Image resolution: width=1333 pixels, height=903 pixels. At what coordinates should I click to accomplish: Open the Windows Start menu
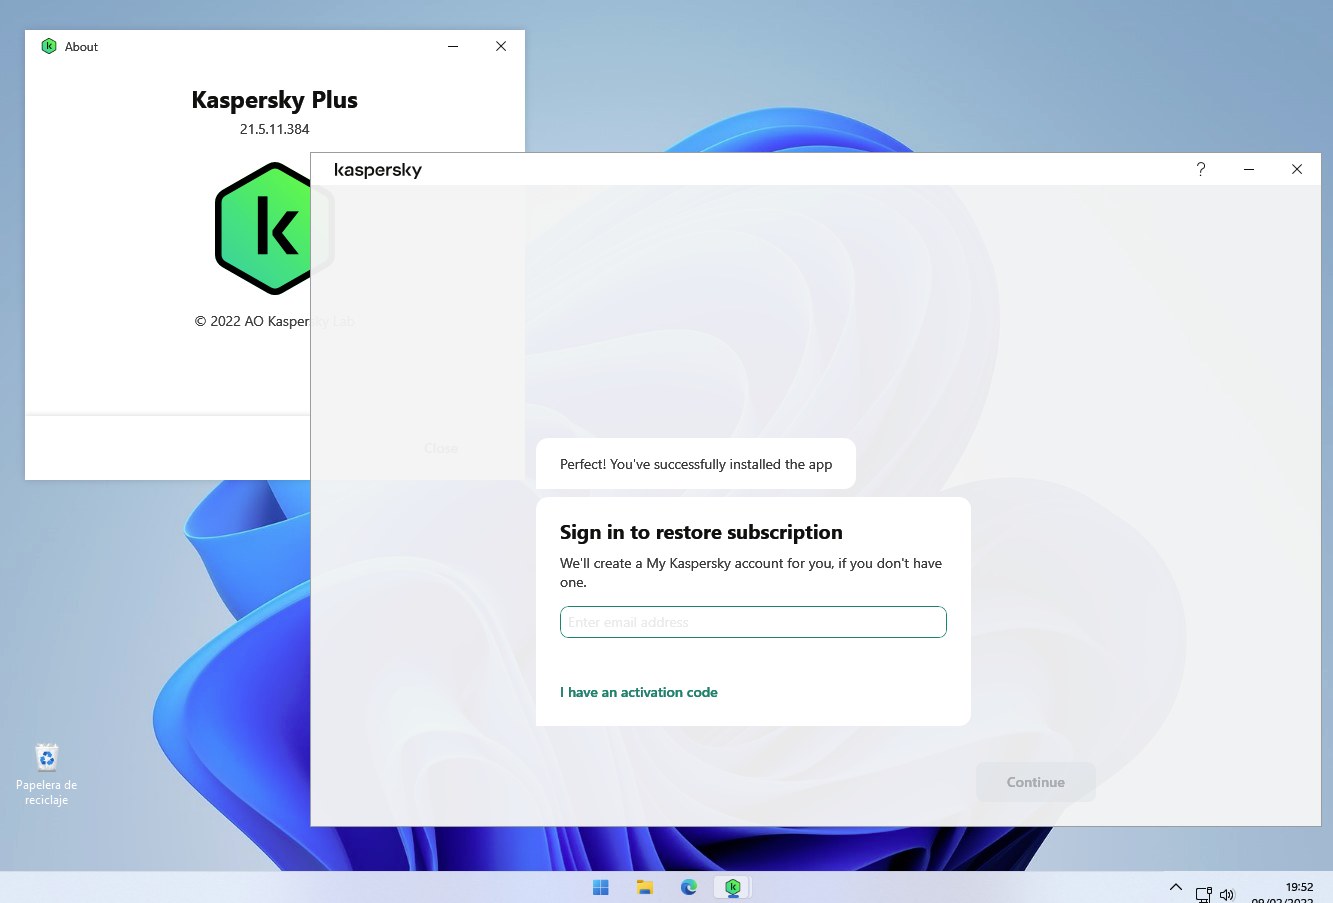(x=601, y=887)
